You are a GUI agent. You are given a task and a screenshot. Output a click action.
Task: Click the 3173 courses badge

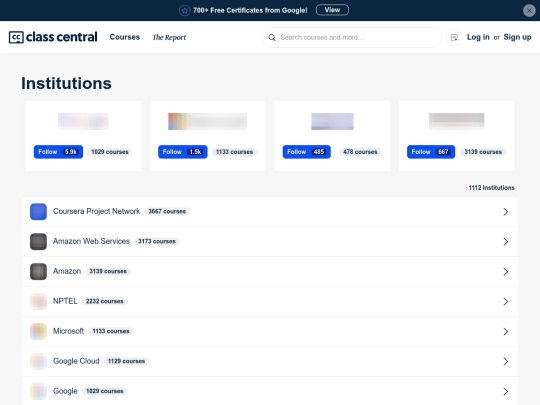[157, 241]
